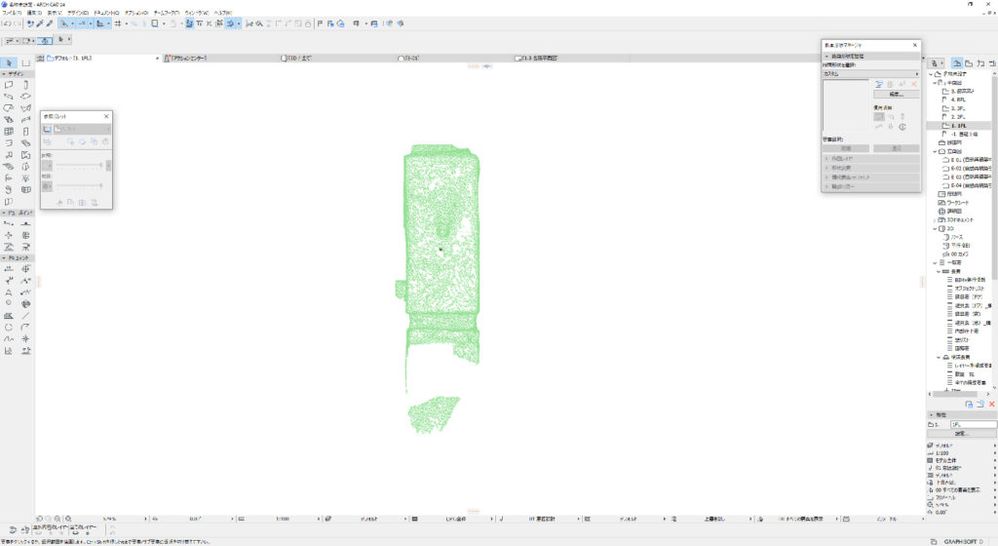Click the Pick Up Parameters eyedropper

pos(39,24)
